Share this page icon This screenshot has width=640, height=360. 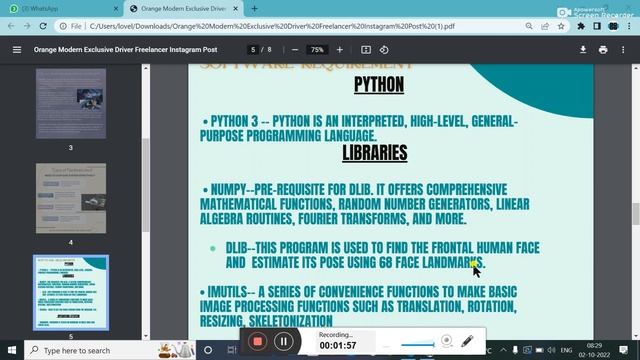545,26
